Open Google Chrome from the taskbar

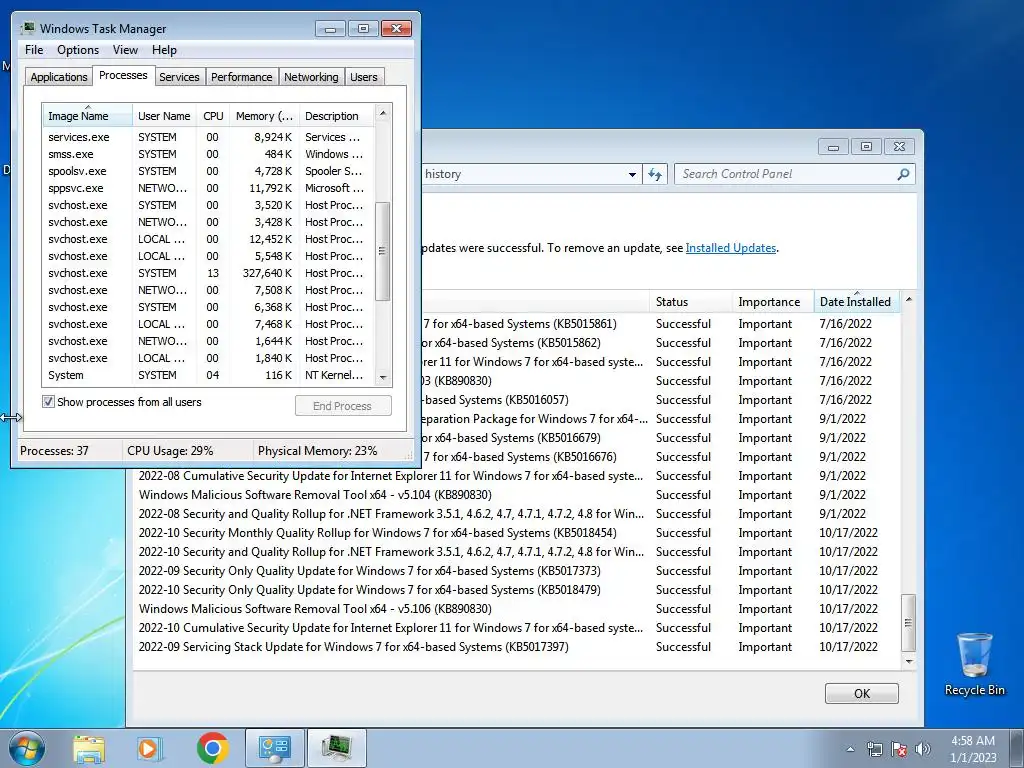213,748
